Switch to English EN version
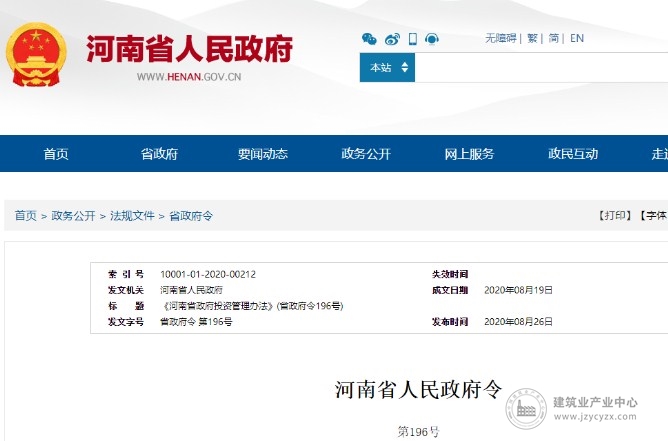Viewport: 668px width, 441px height. click(577, 38)
